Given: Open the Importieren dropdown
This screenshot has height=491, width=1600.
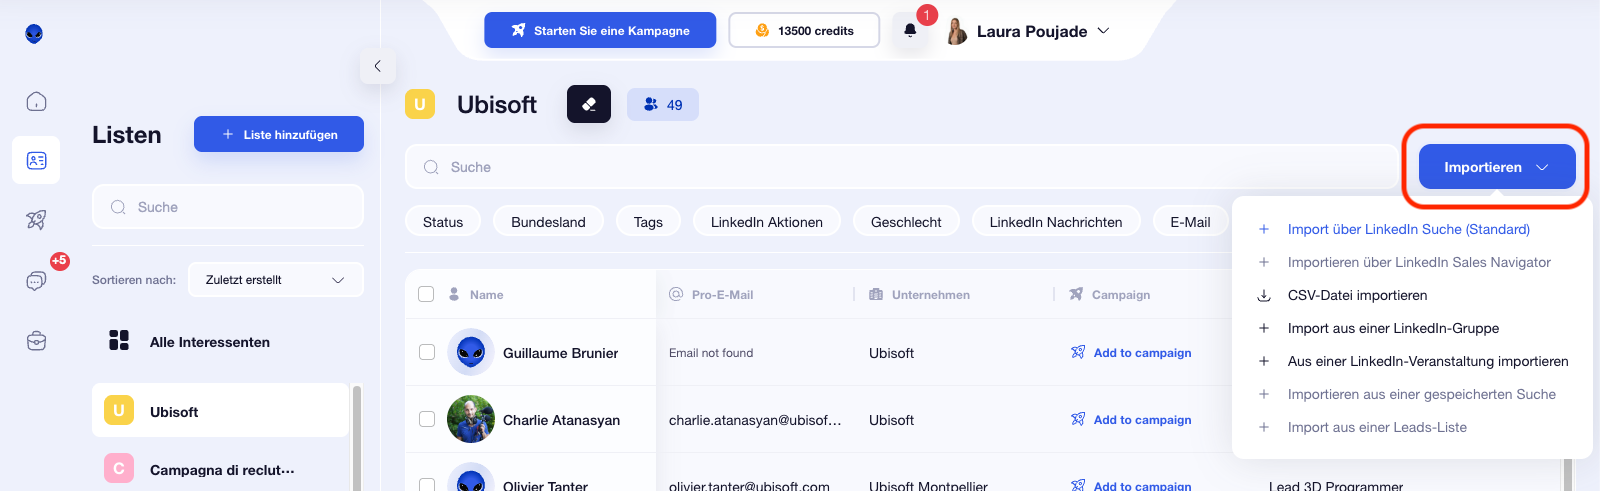Looking at the screenshot, I should [1497, 167].
